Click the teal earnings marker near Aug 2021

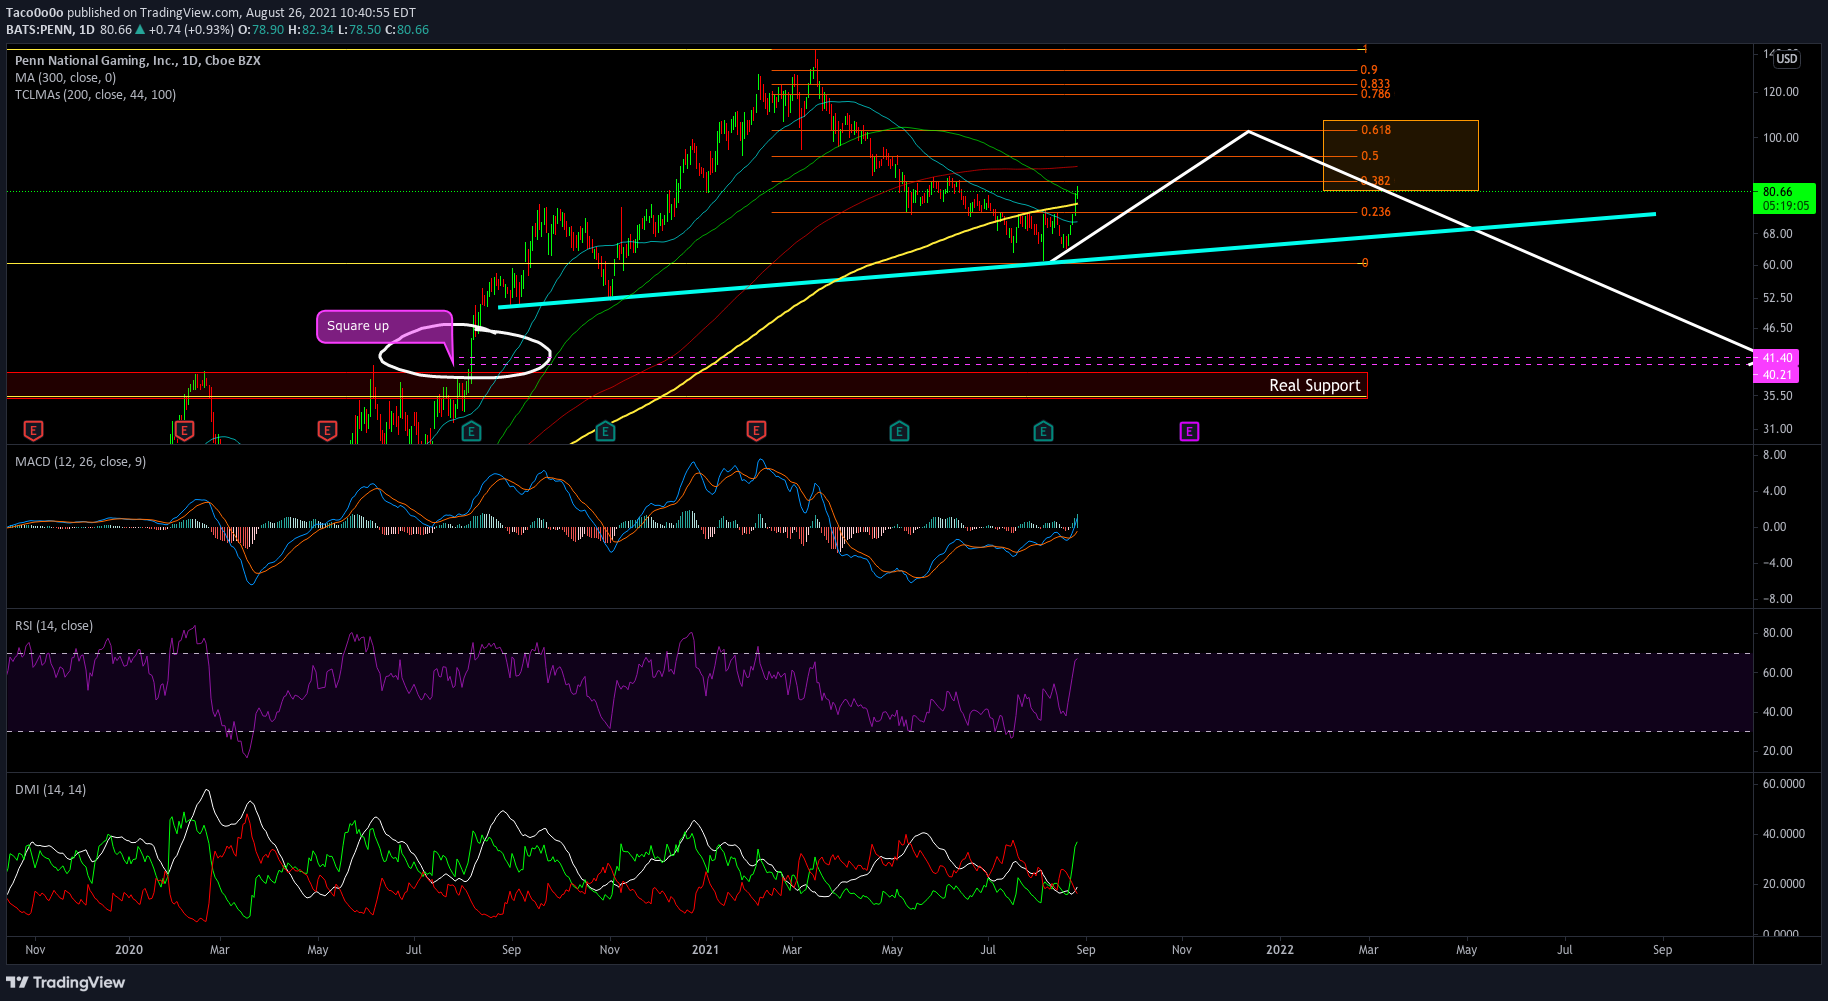1043,432
